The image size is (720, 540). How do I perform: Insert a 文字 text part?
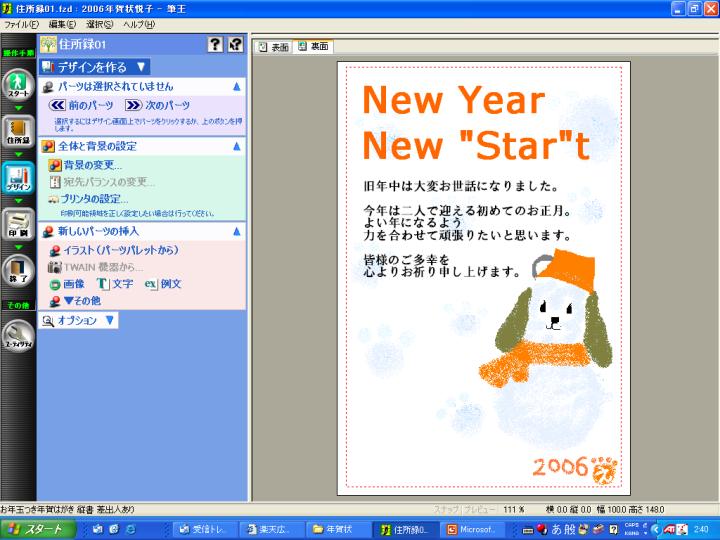(x=115, y=284)
